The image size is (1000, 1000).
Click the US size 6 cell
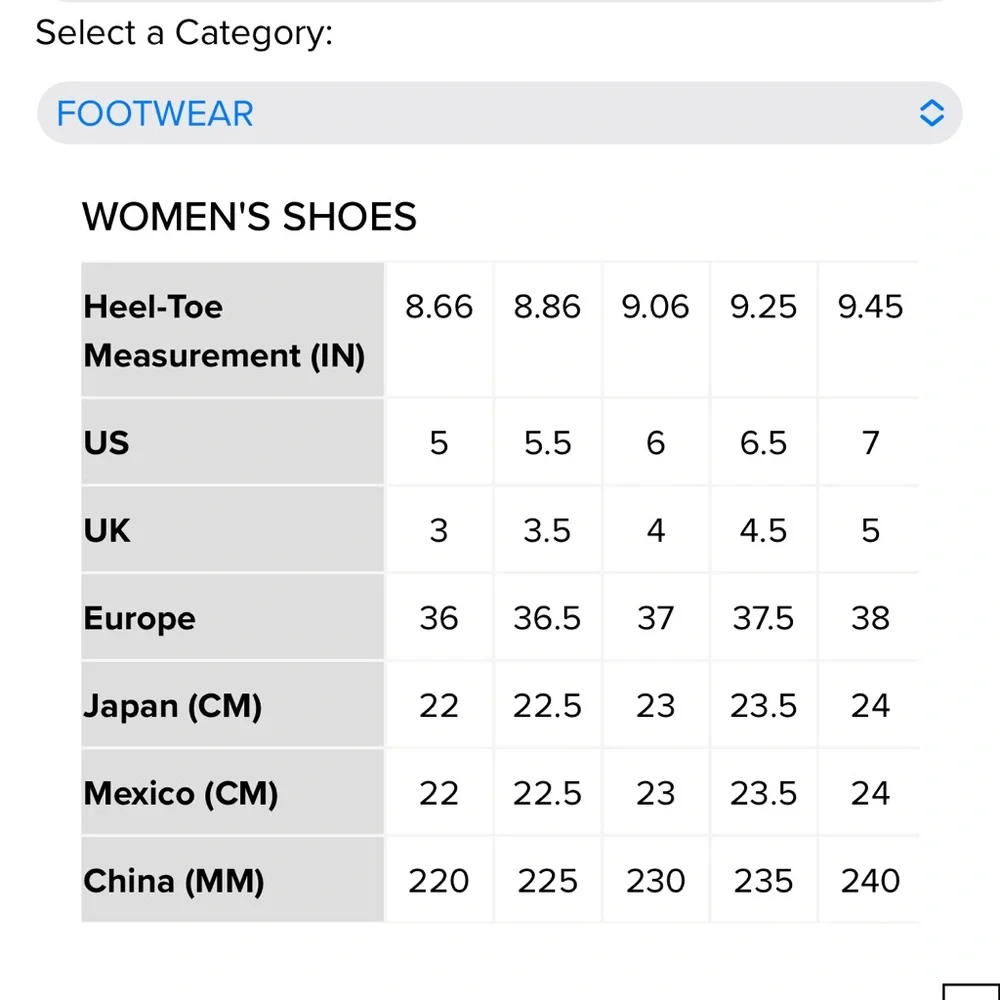pos(656,442)
